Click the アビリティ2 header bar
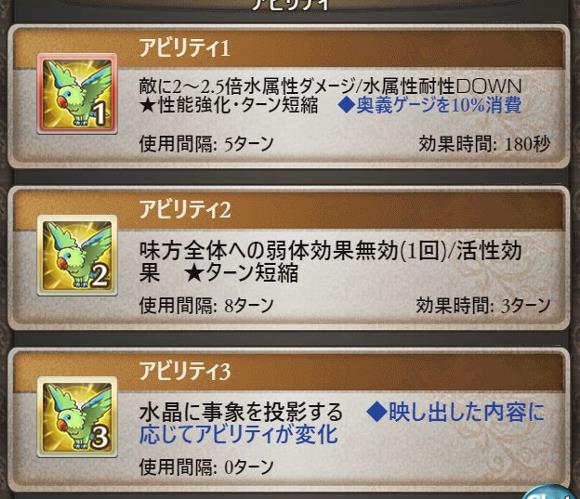This screenshot has width=580, height=499. pos(289,210)
